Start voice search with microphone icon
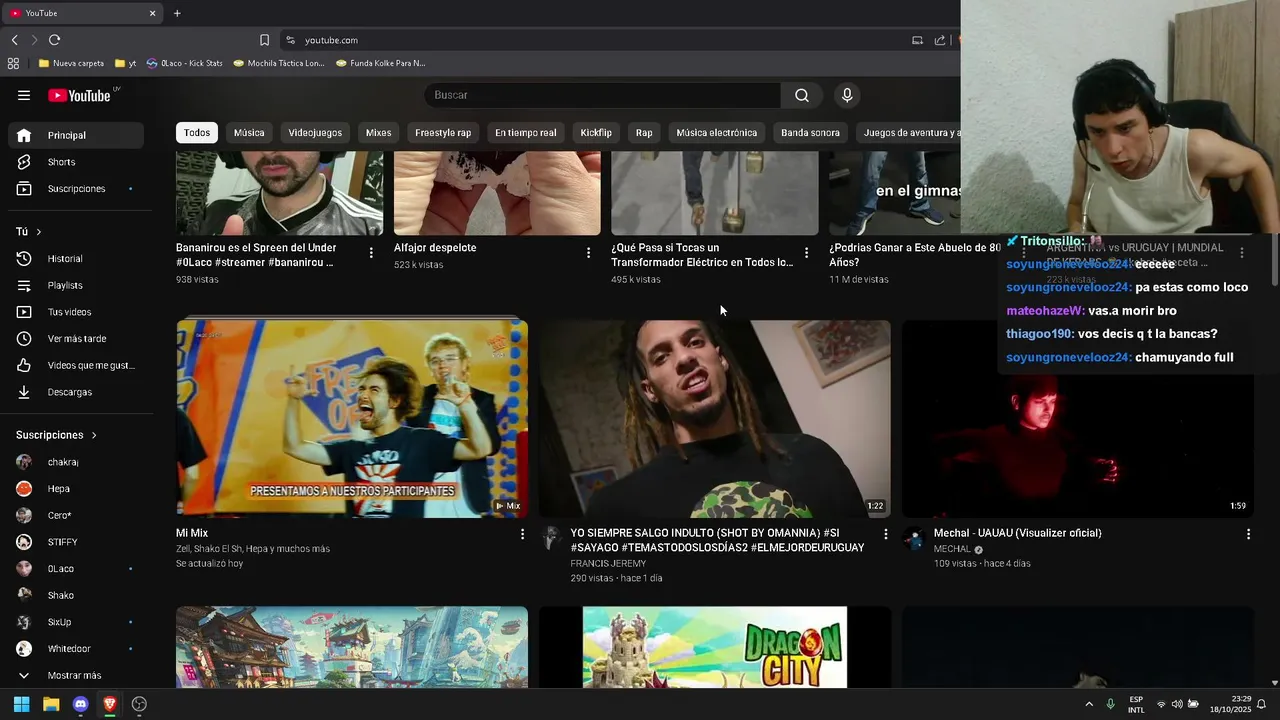 (847, 95)
